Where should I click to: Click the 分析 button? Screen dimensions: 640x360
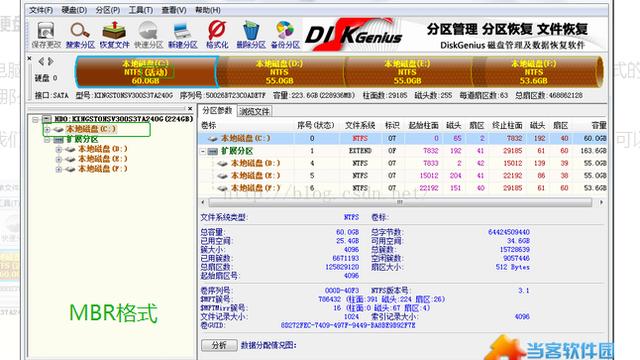tap(219, 345)
